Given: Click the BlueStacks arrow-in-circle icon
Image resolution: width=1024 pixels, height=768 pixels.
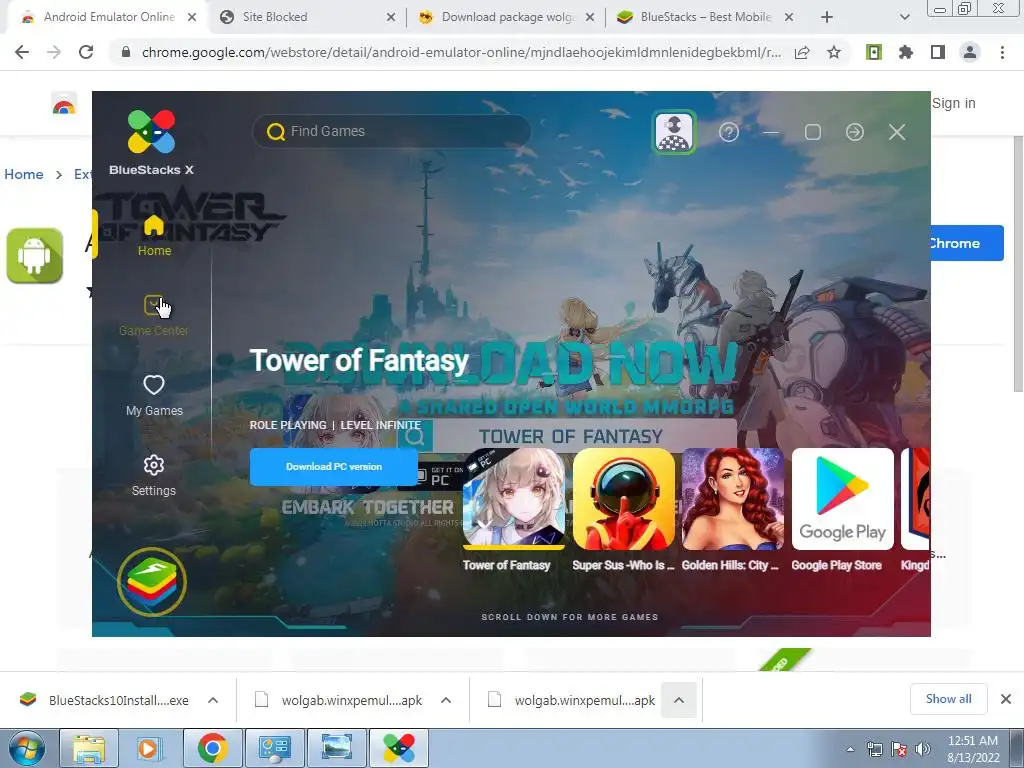Looking at the screenshot, I should click(x=855, y=133).
